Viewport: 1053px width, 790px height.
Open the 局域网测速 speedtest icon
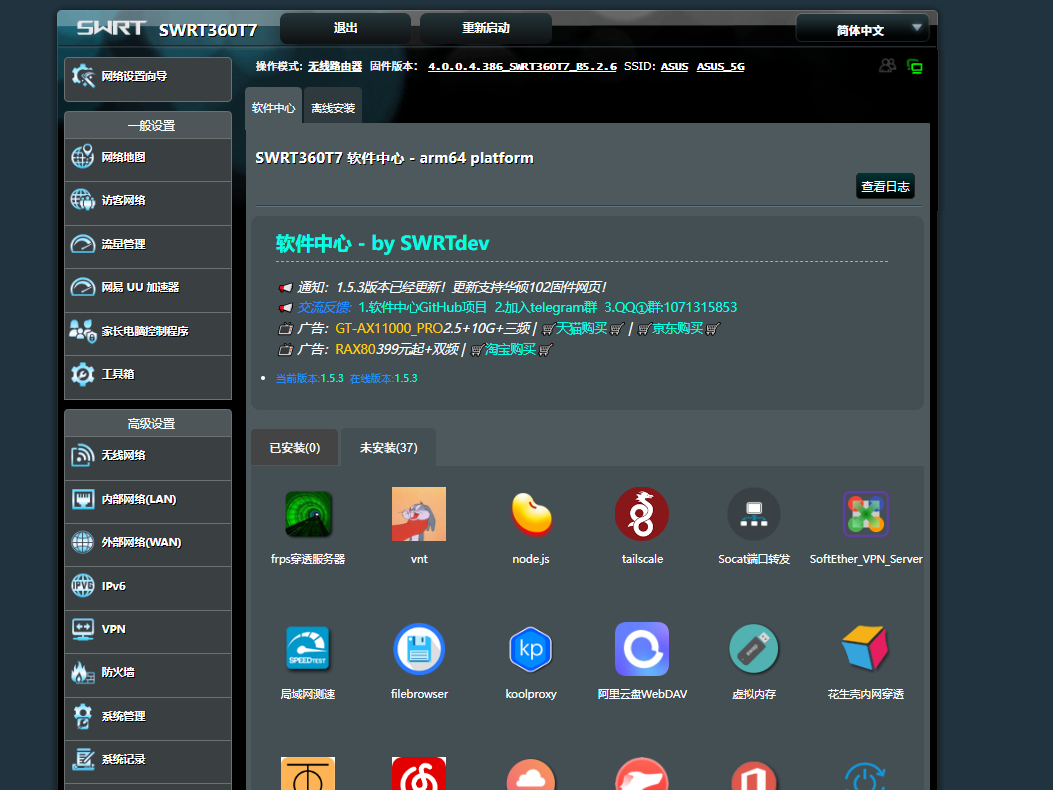308,650
